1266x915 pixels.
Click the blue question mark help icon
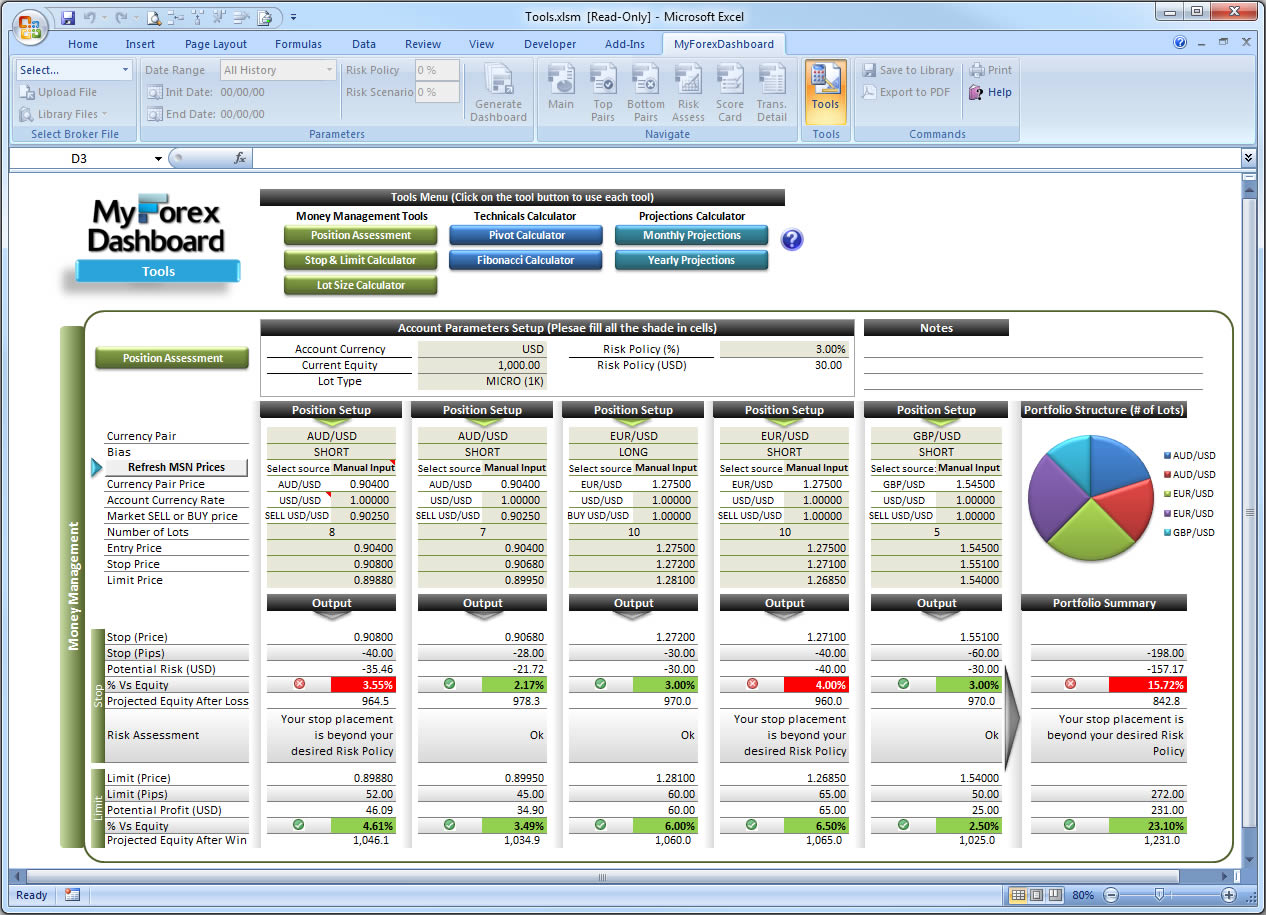click(x=792, y=240)
